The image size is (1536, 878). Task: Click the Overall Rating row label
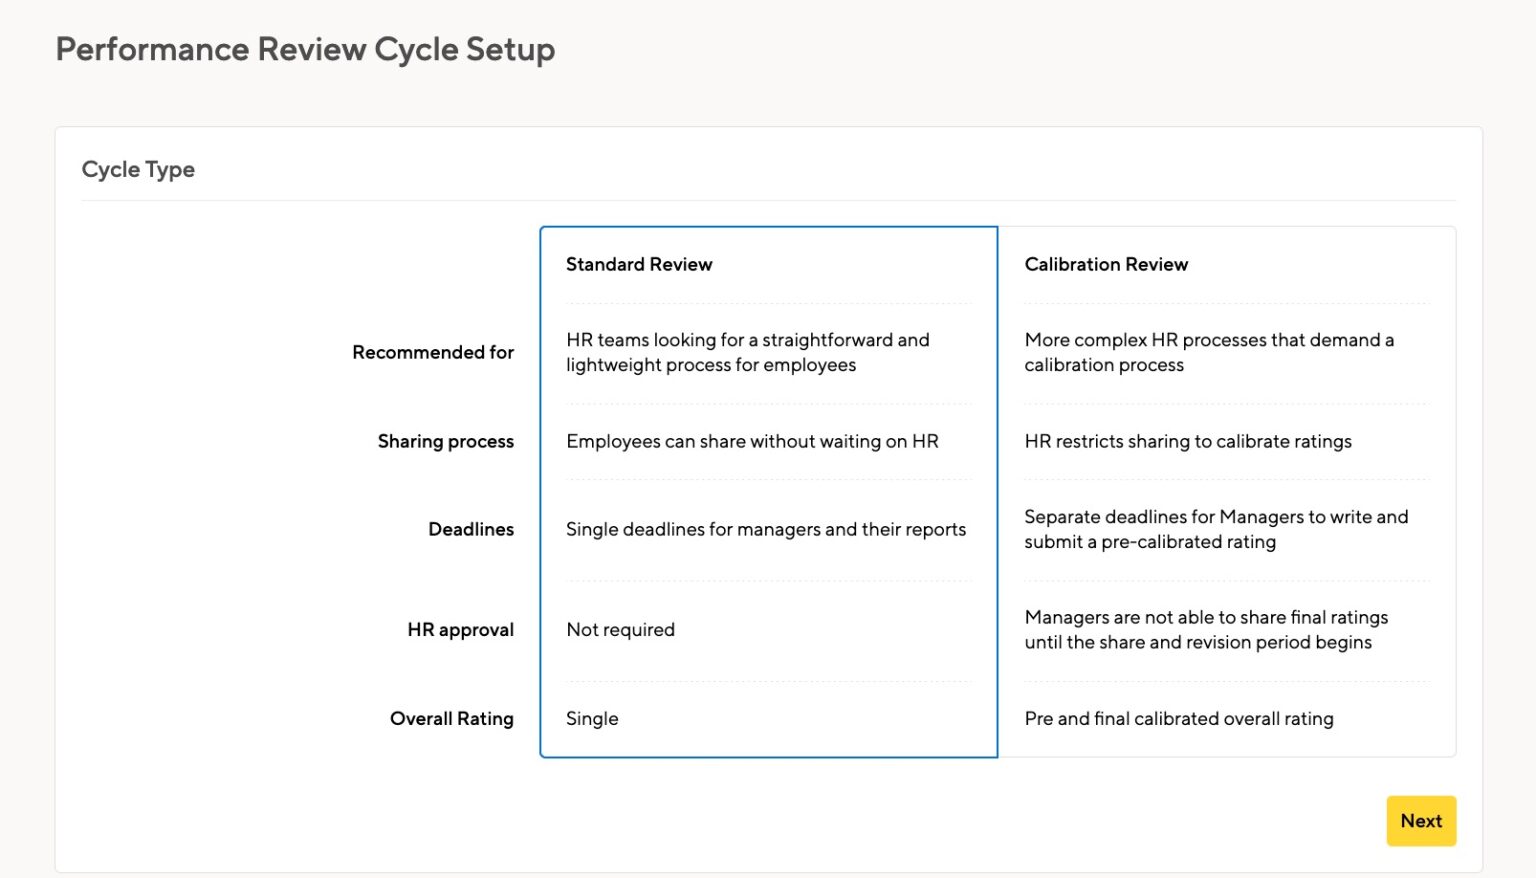click(452, 718)
